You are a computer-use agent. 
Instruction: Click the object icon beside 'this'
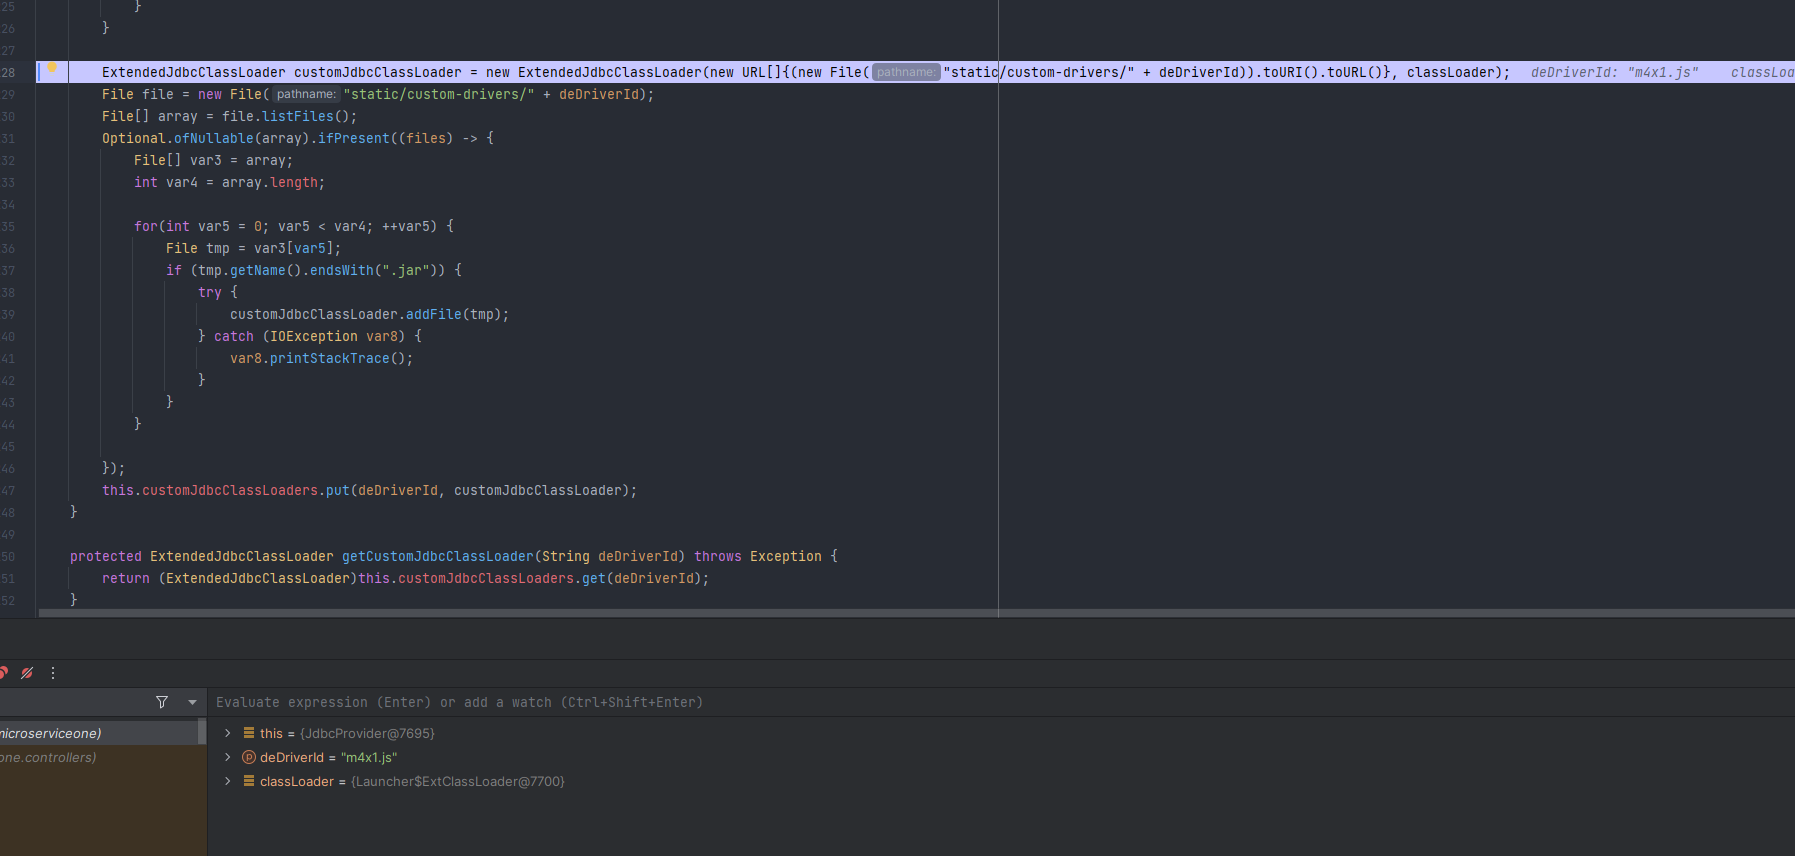249,733
